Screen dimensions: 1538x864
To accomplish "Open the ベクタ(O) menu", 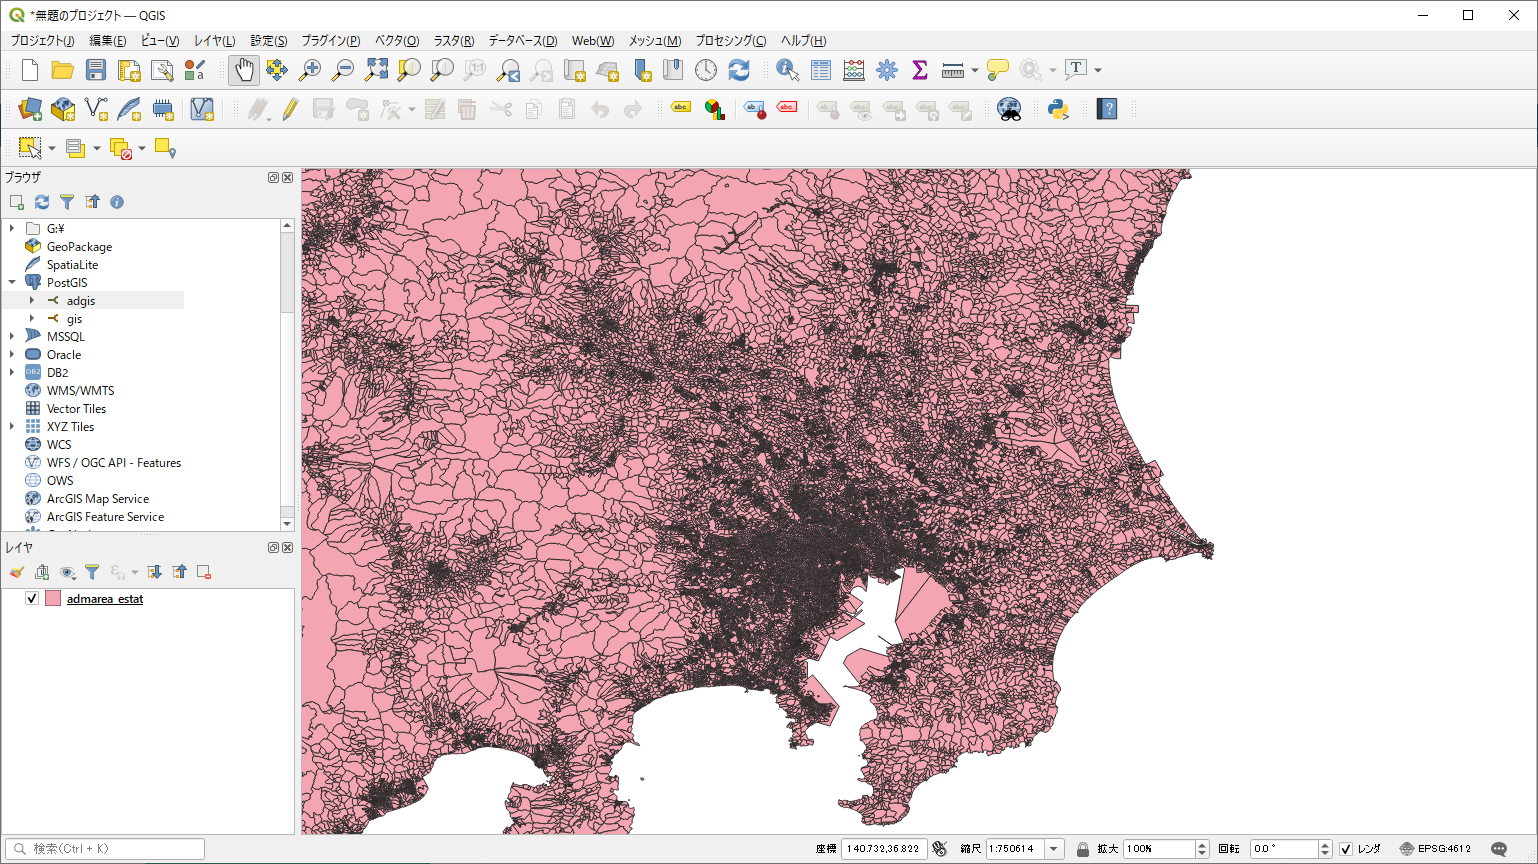I will (396, 41).
